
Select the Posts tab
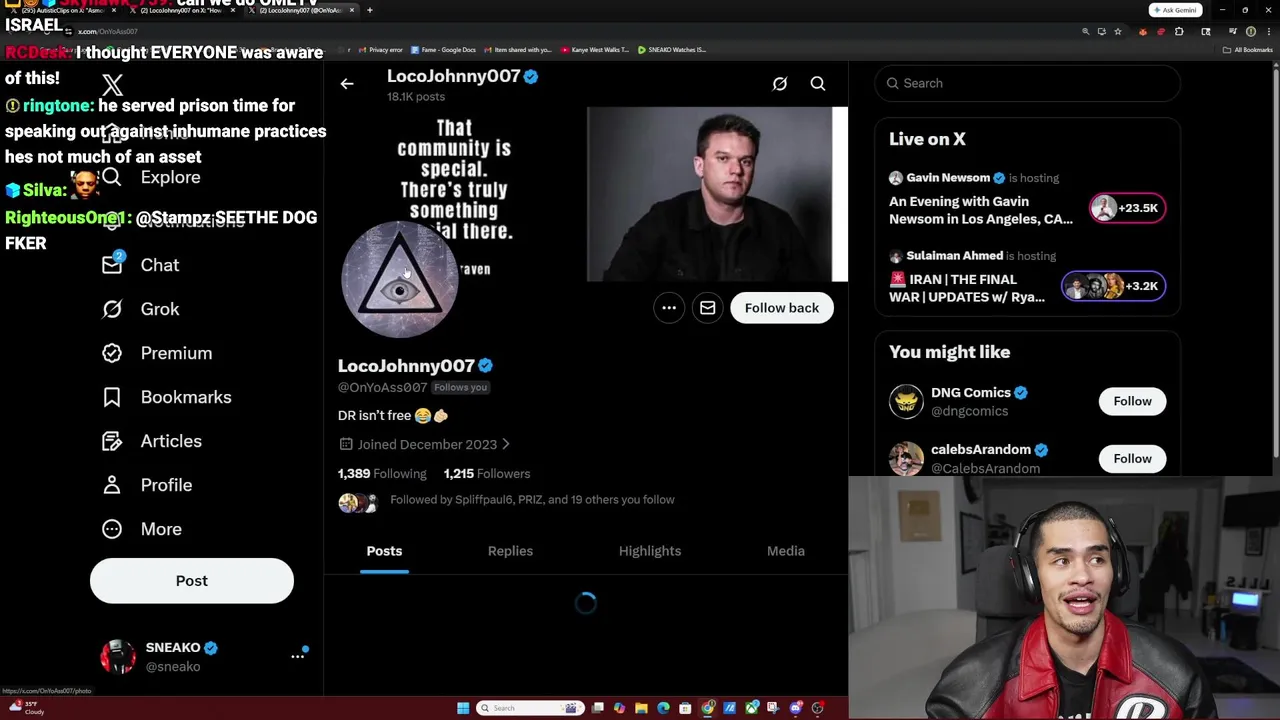tap(384, 551)
